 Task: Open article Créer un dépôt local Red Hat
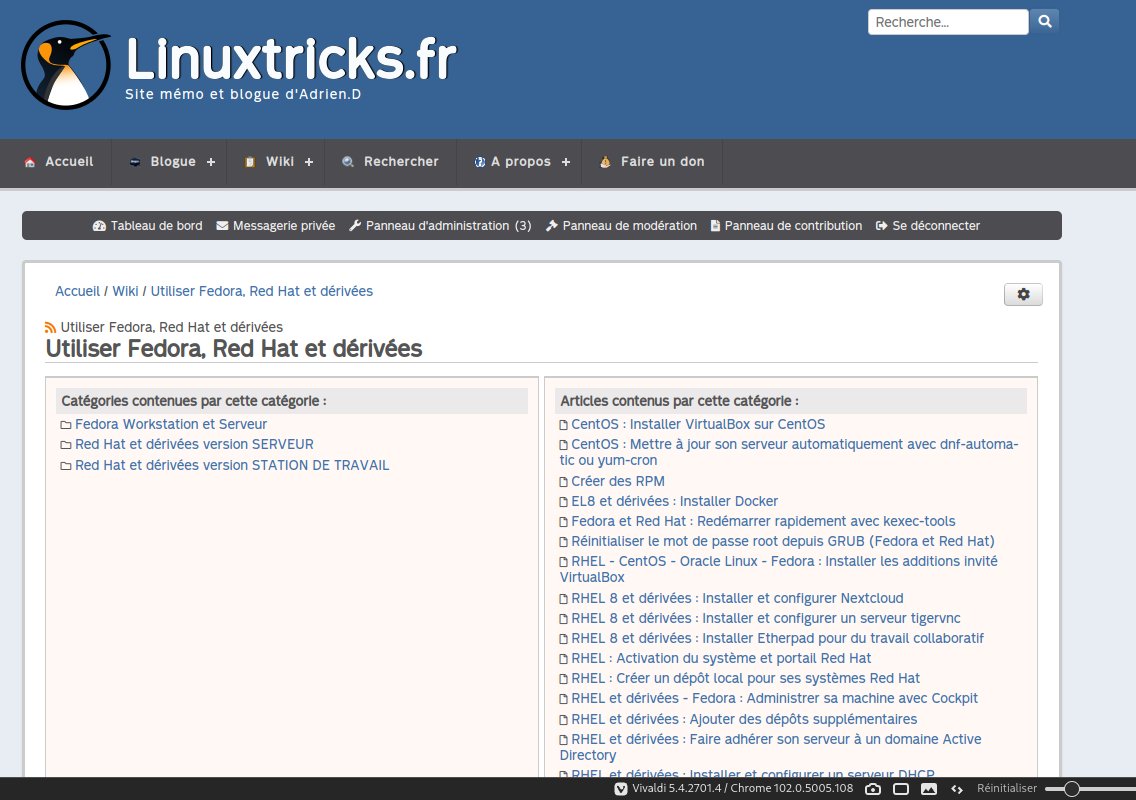tap(746, 678)
